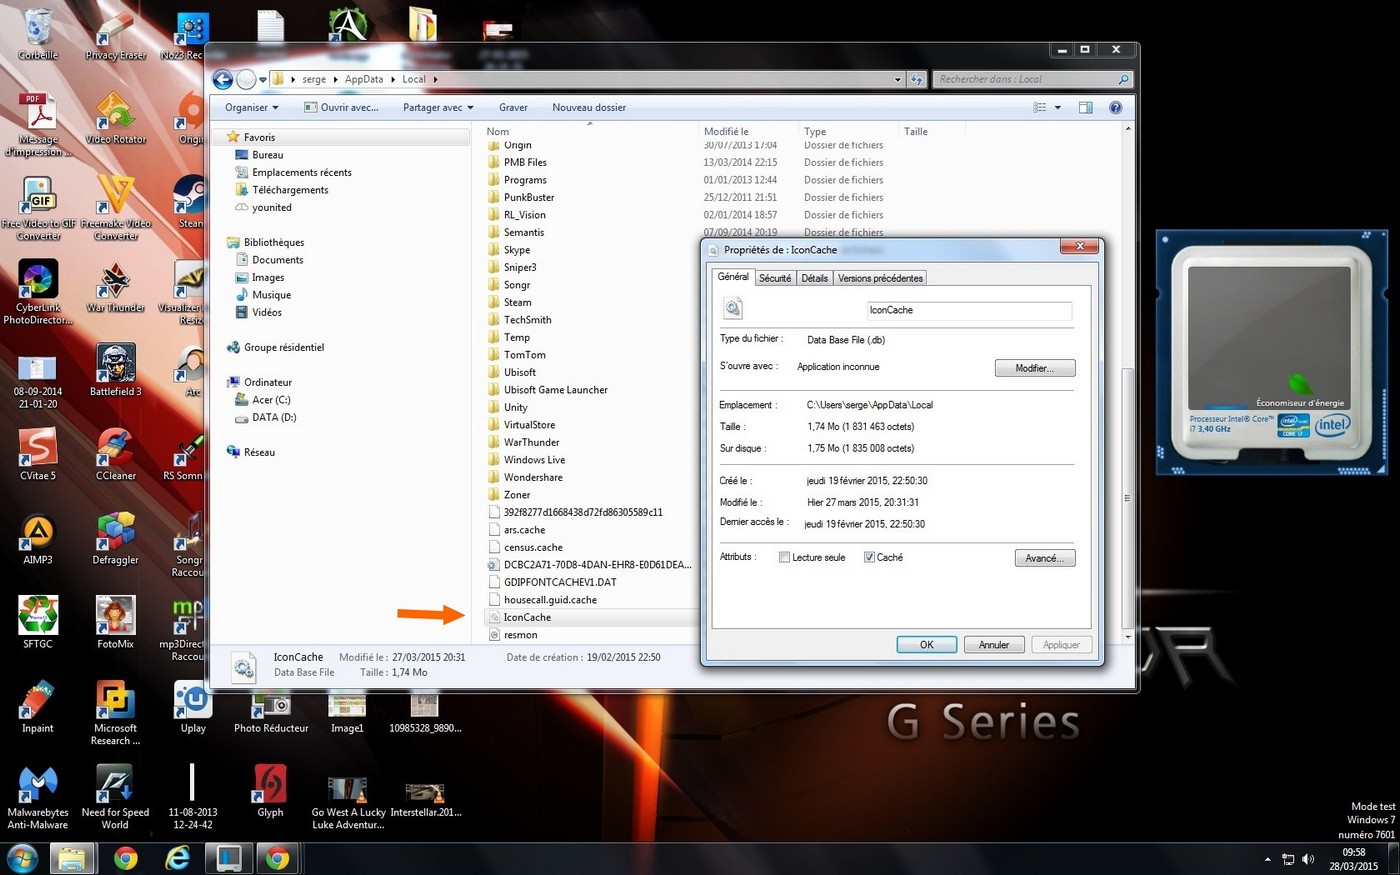This screenshot has width=1400, height=875.
Task: Click Graver in the Explorer toolbar
Action: tap(513, 107)
